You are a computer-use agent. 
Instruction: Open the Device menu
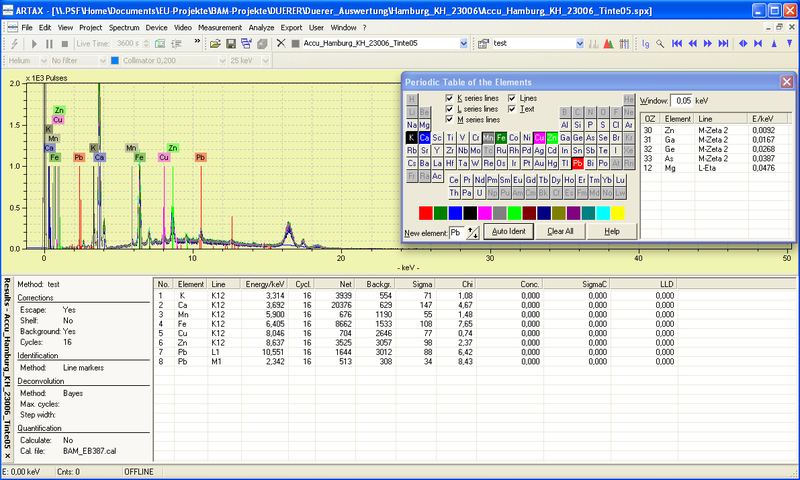click(156, 28)
